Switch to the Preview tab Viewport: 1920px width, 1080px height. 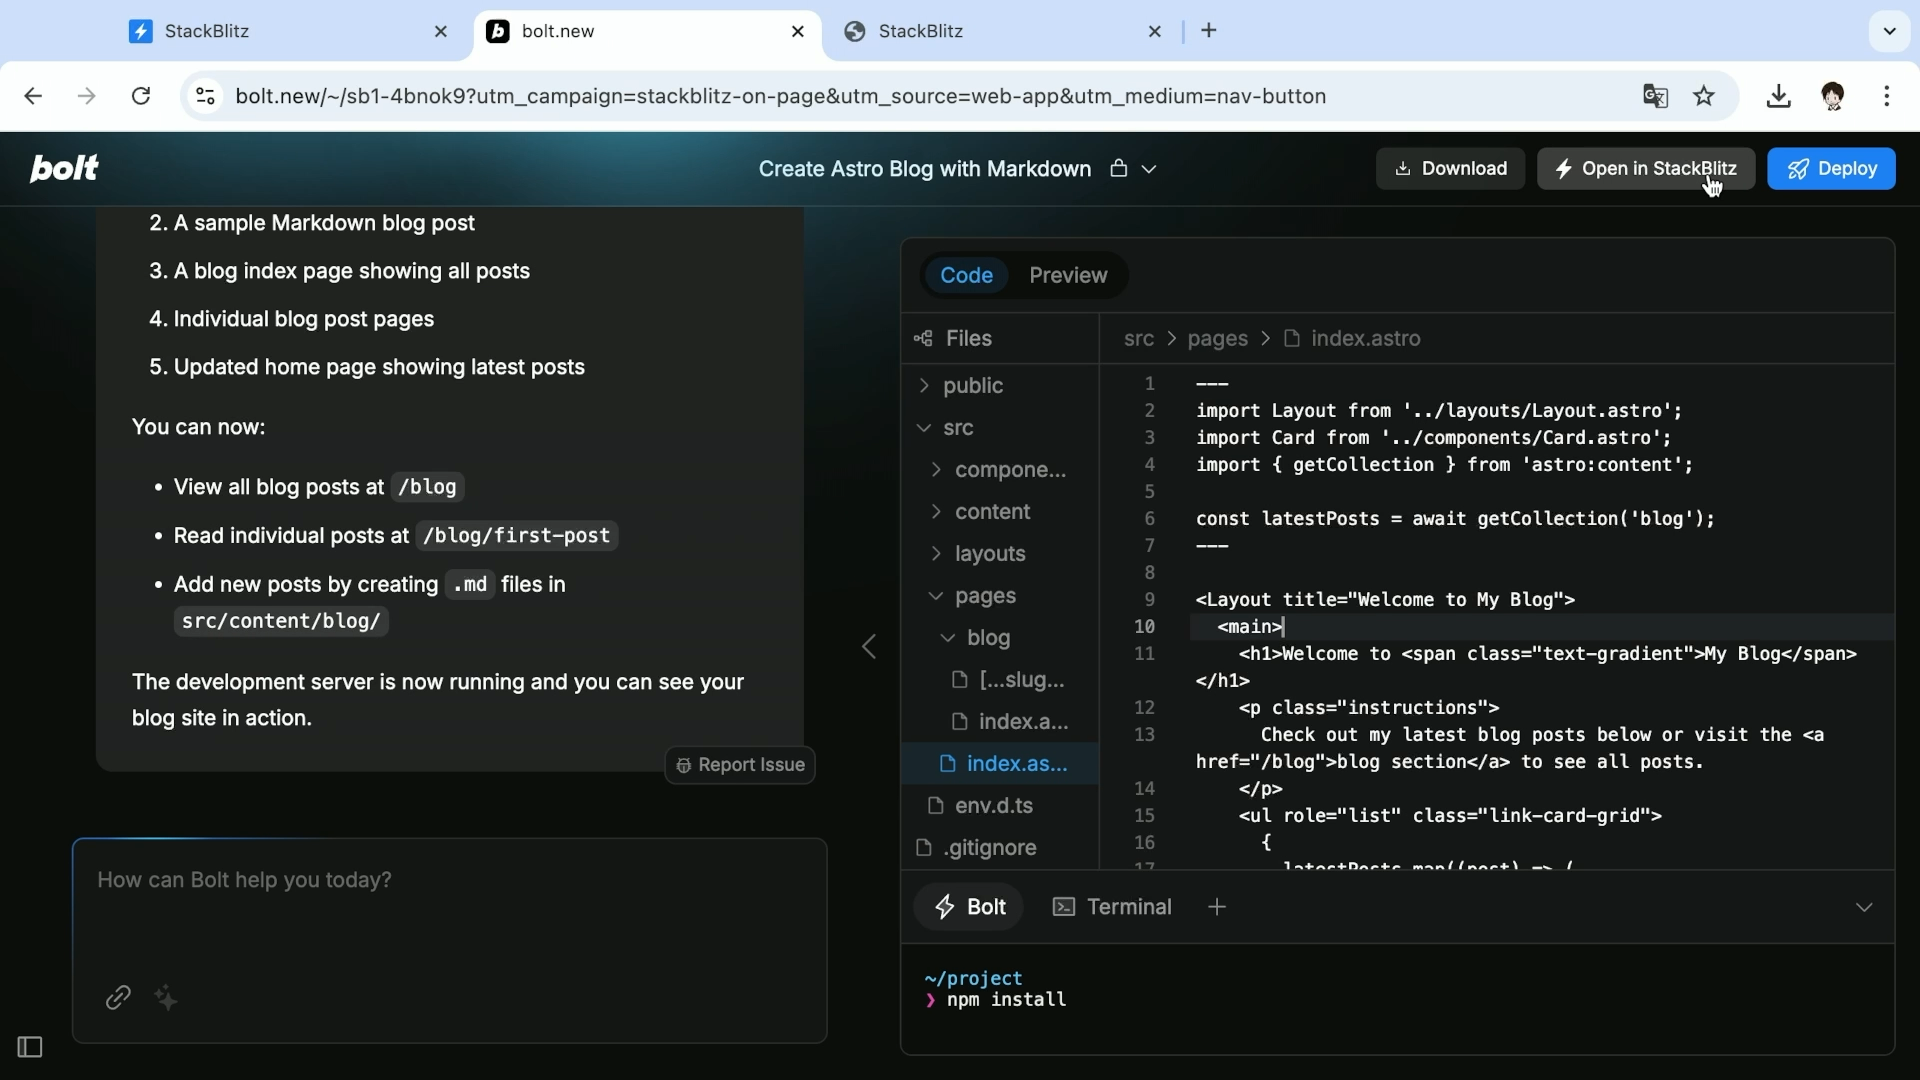1068,275
